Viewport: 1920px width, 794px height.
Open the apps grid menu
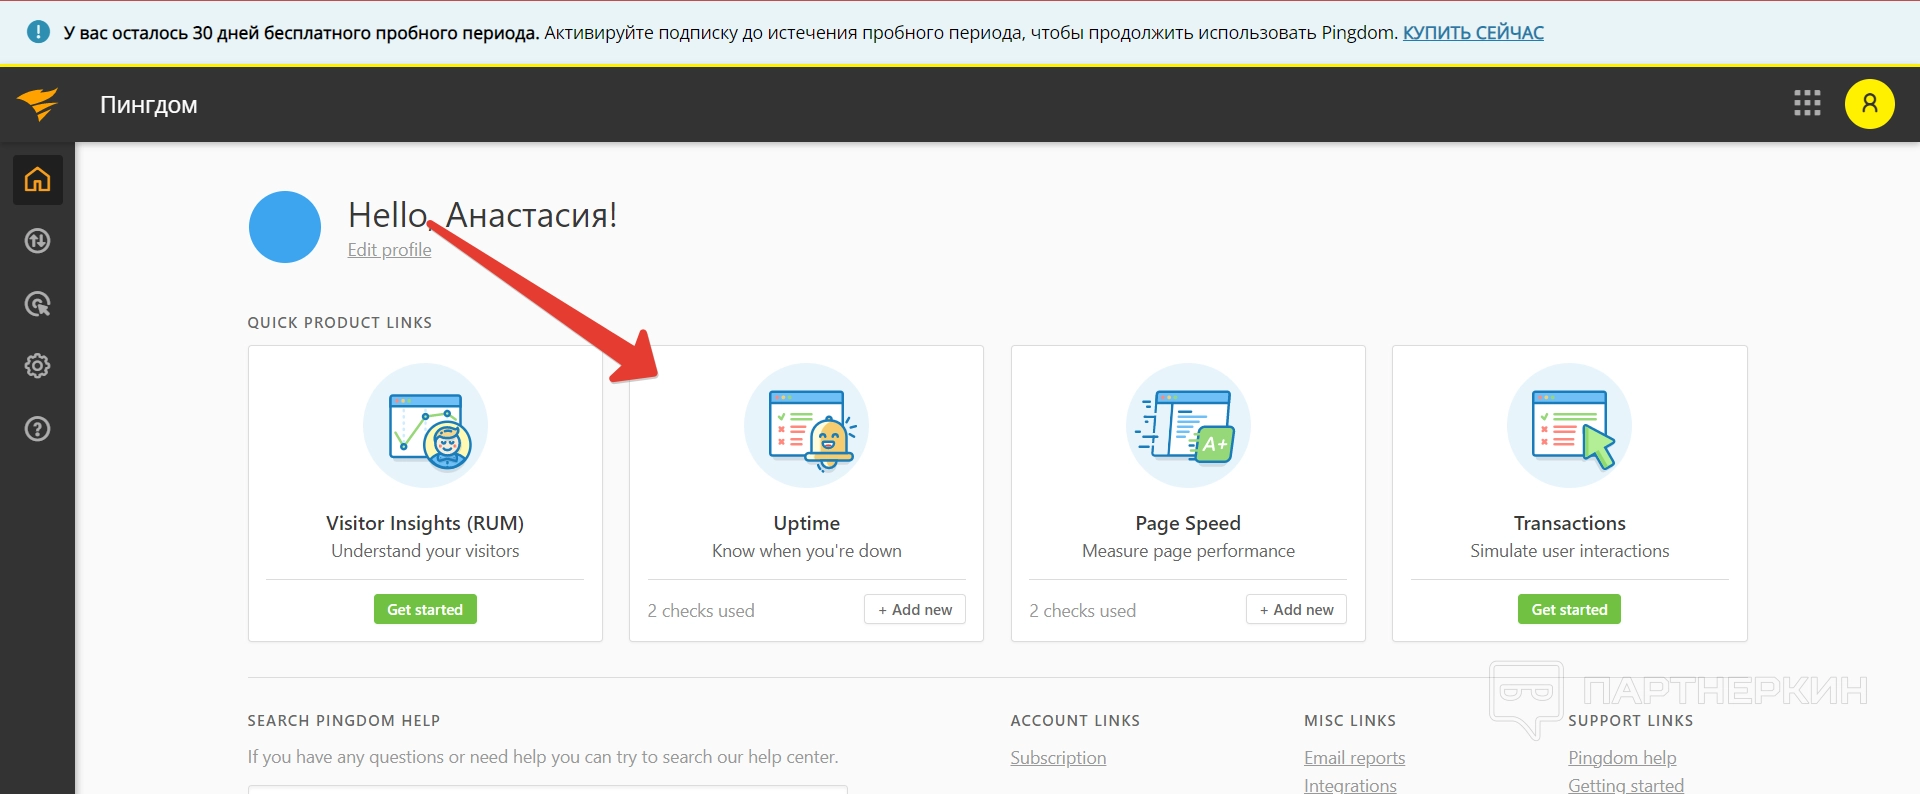tap(1807, 103)
